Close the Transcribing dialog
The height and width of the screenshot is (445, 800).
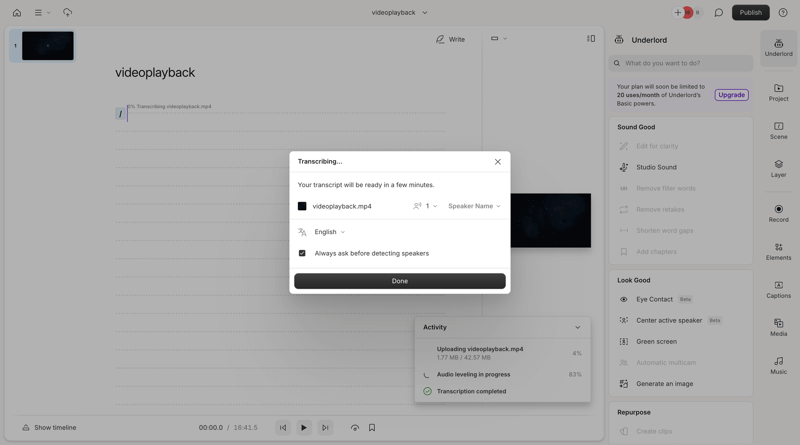(497, 162)
